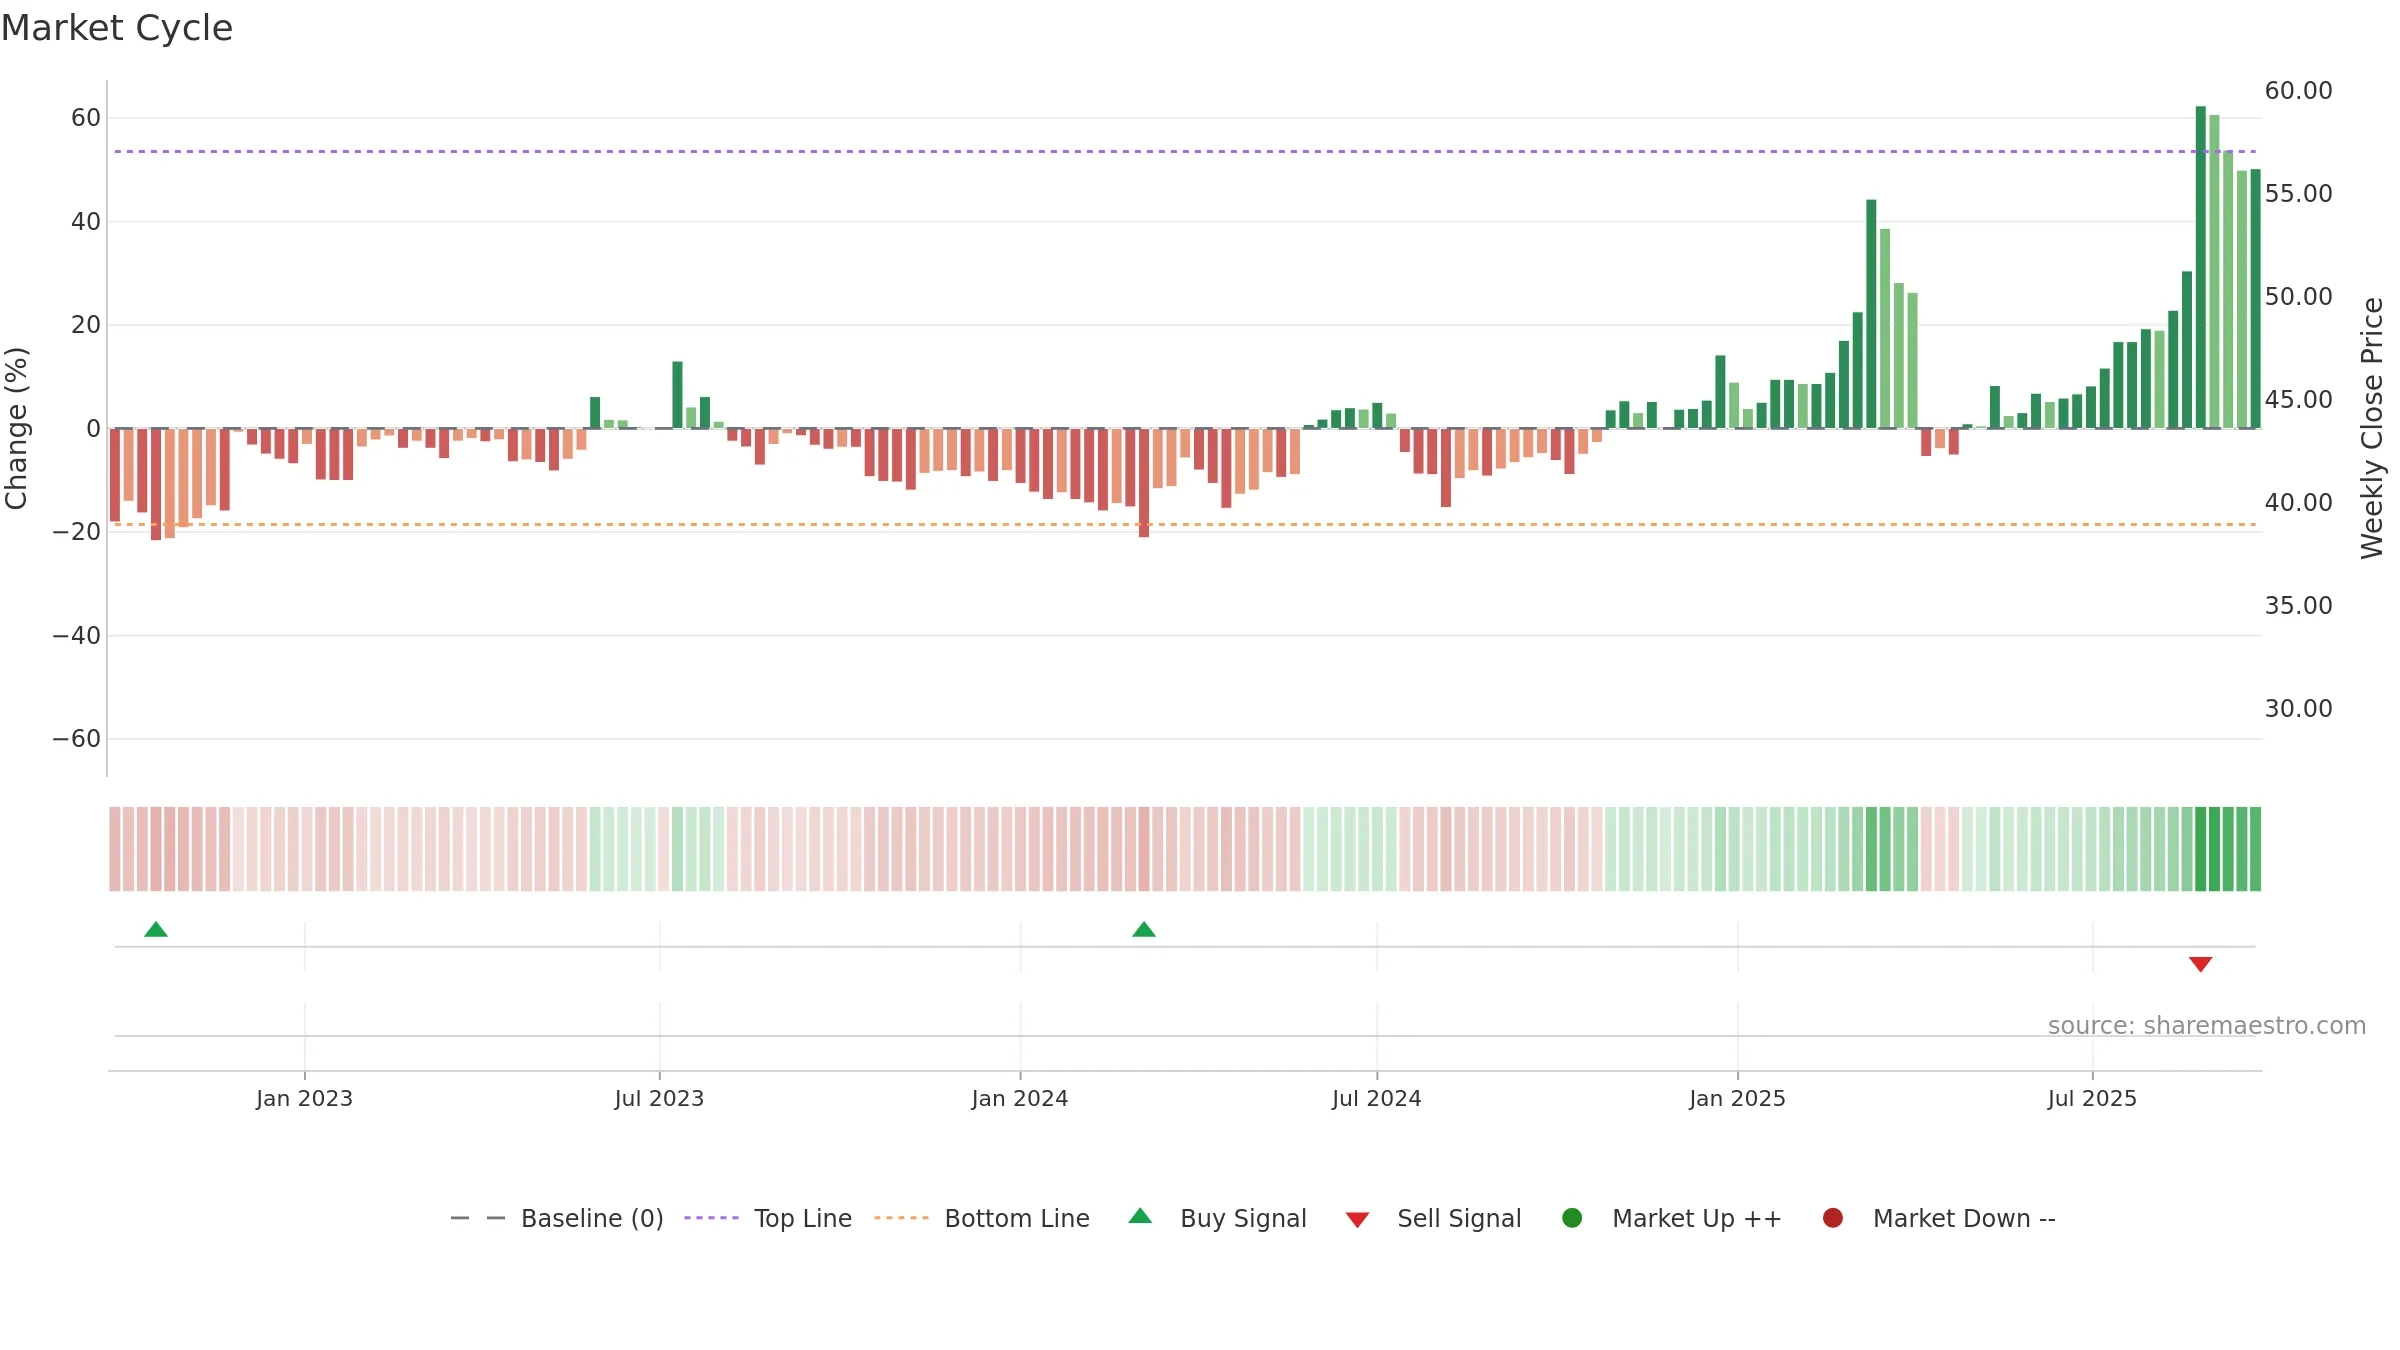
Task: Click the Jan 2024 axis label
Action: click(1020, 1099)
